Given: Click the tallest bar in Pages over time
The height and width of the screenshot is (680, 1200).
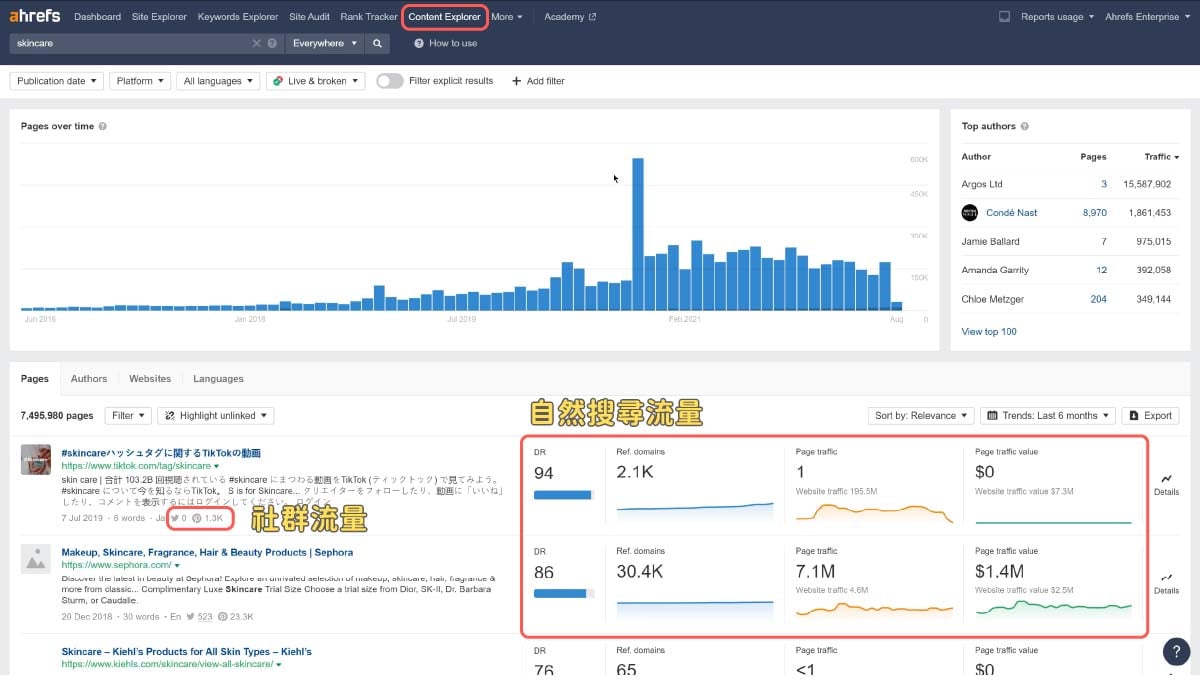Looking at the screenshot, I should 637,235.
